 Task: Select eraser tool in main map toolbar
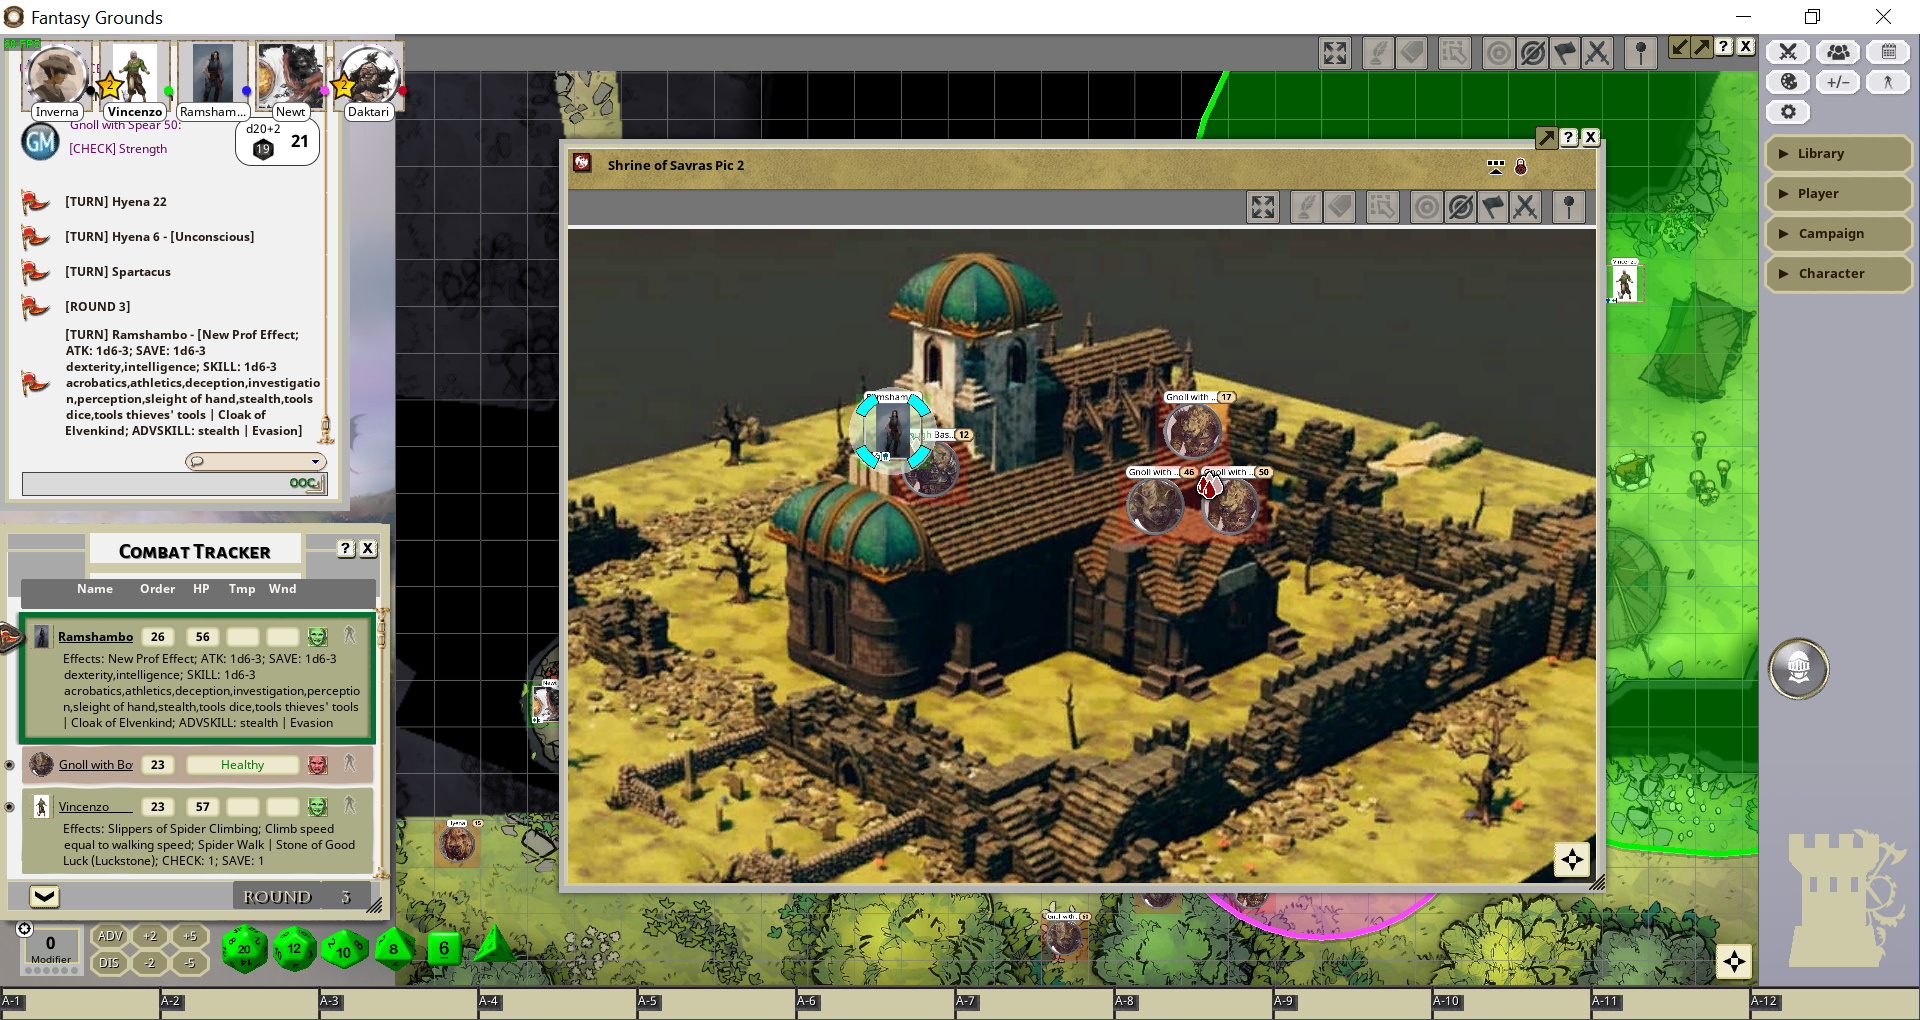click(1412, 53)
